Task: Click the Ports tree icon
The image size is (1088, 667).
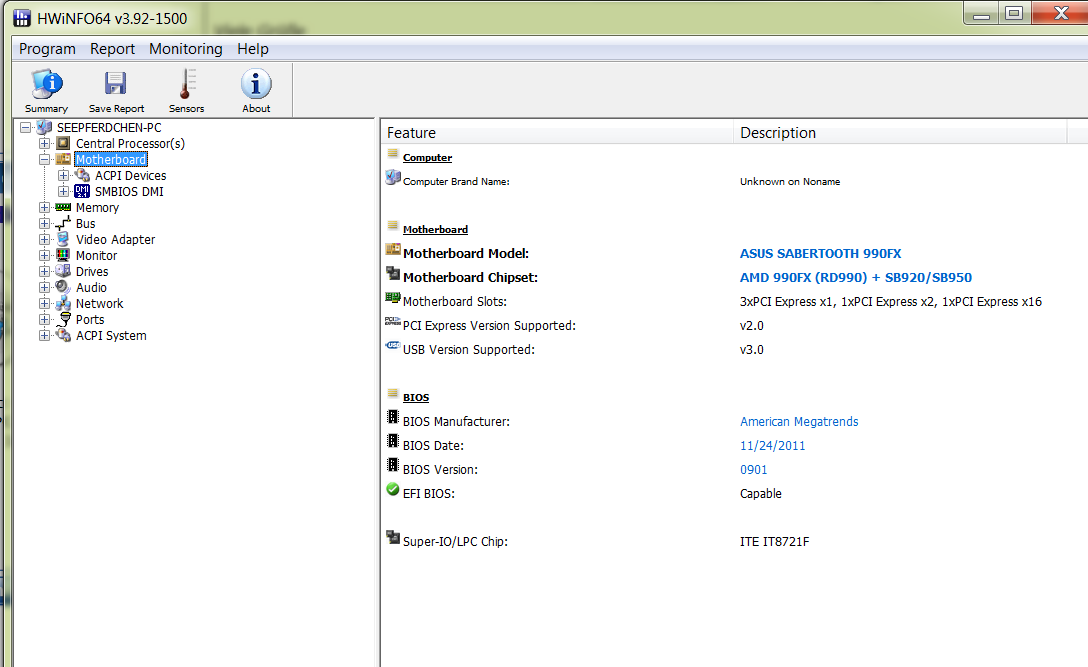Action: click(64, 319)
